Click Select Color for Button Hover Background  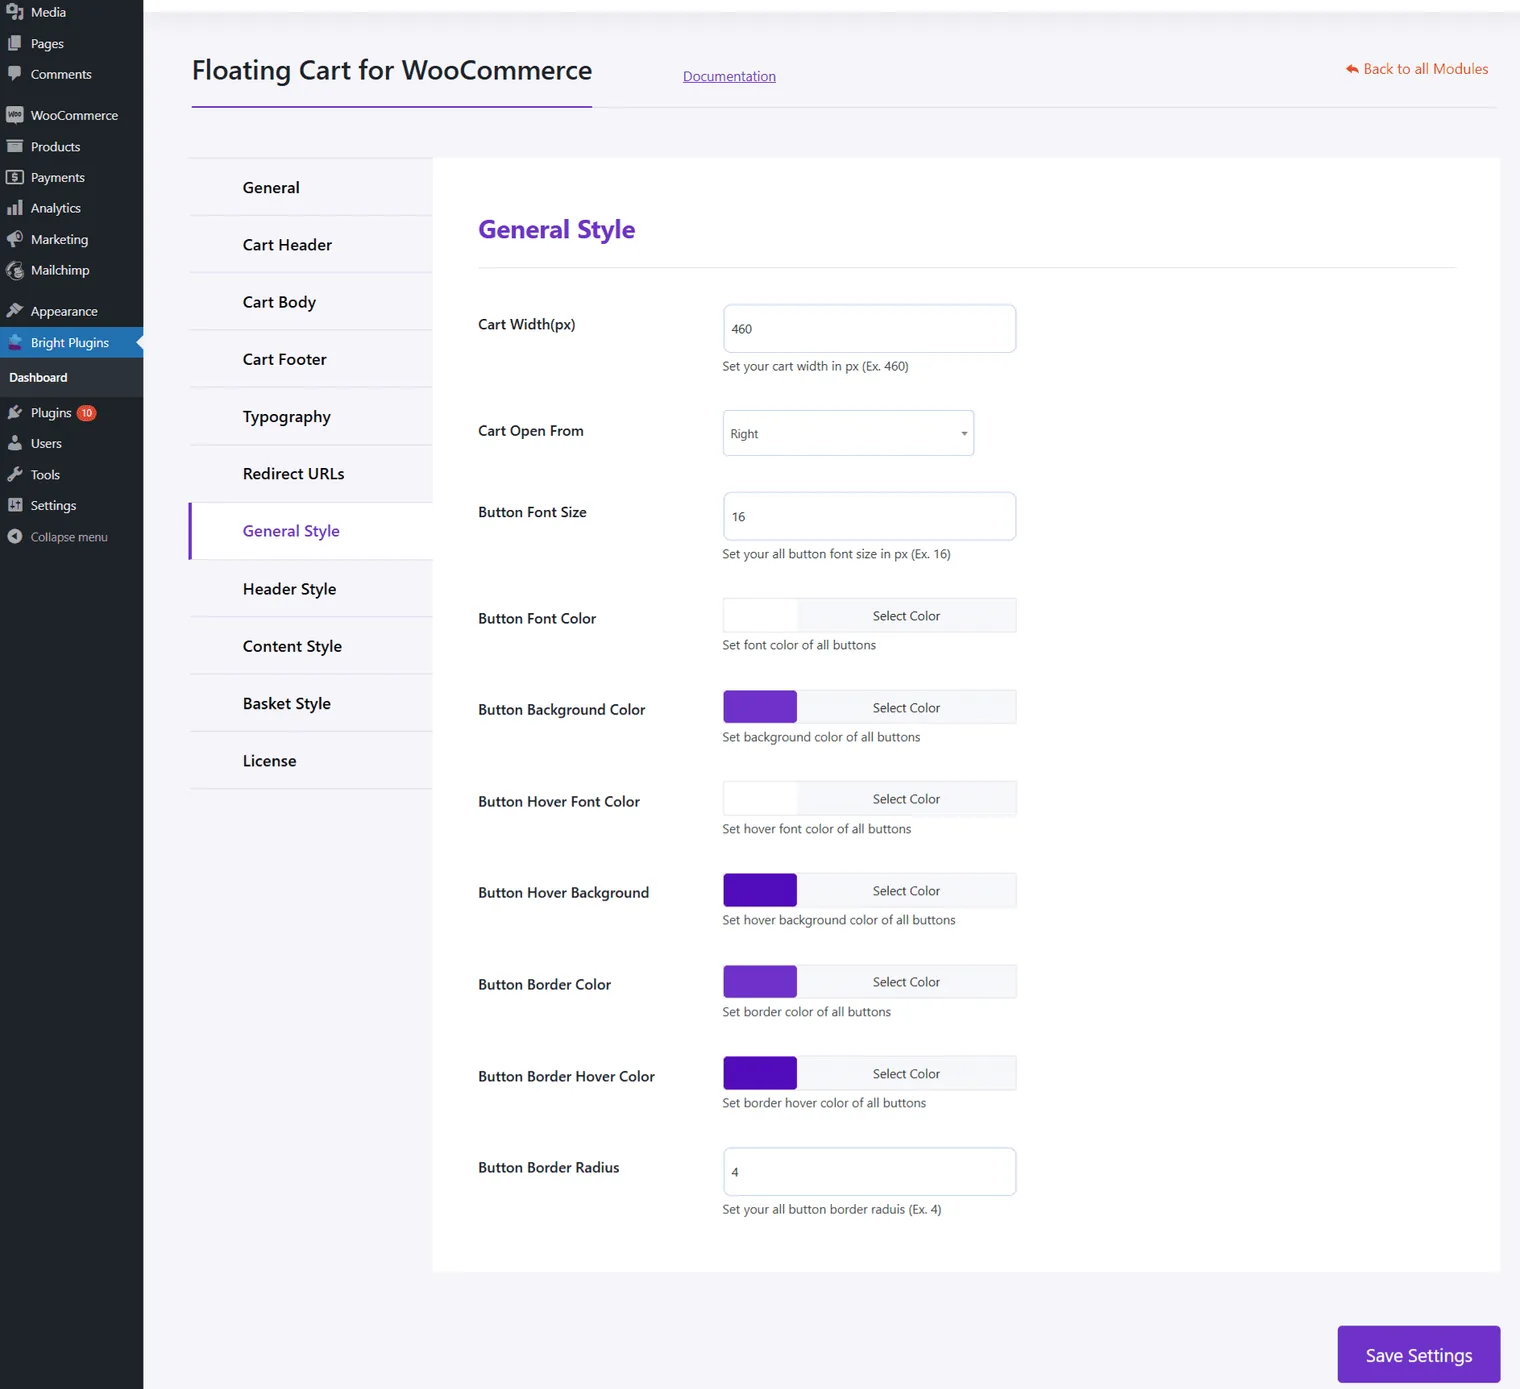[x=906, y=890]
